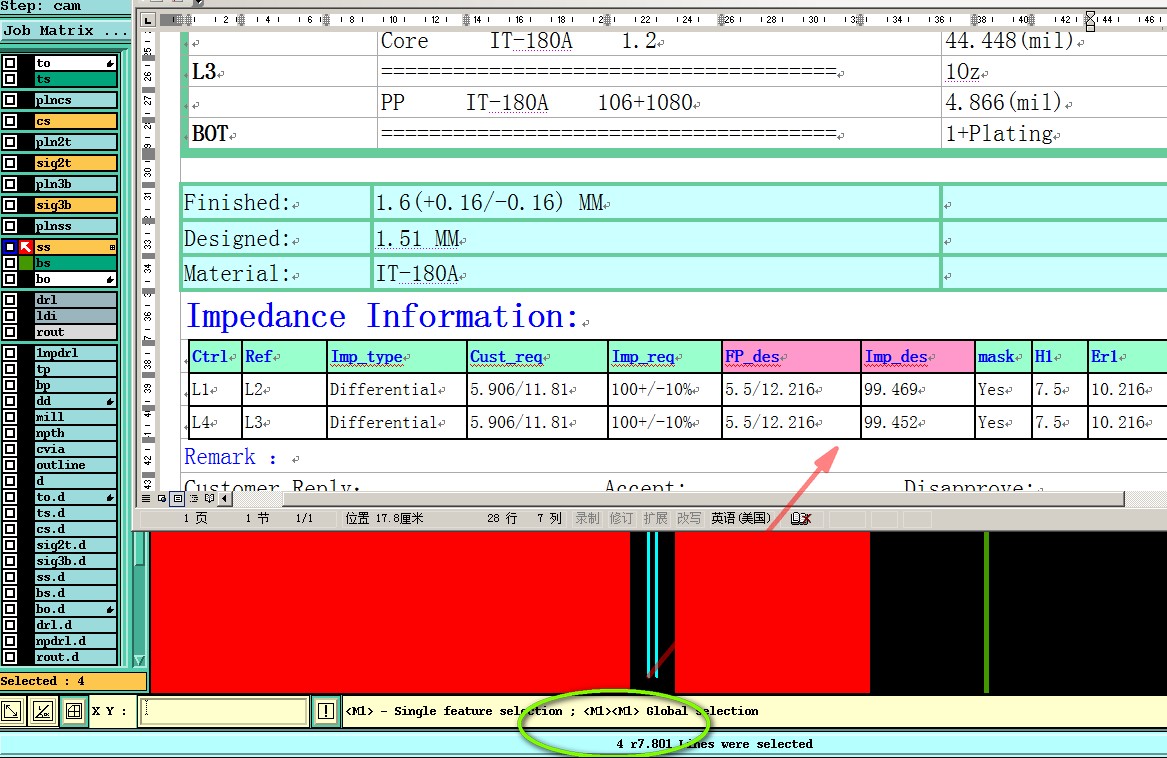Viewport: 1167px width, 758px height.
Task: Select layer sig2t.d in the layer list
Action: point(75,545)
